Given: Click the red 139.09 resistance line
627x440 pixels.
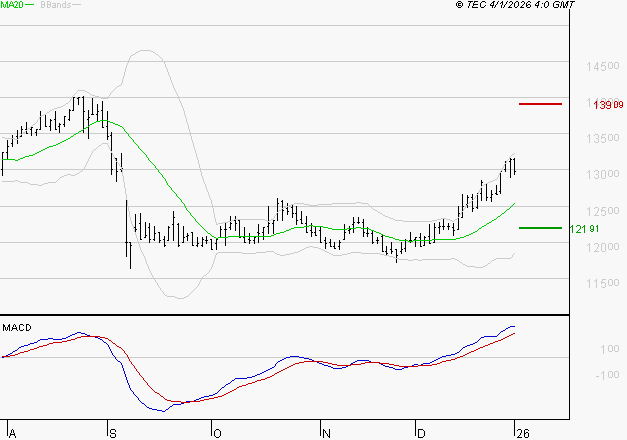Looking at the screenshot, I should pos(540,104).
